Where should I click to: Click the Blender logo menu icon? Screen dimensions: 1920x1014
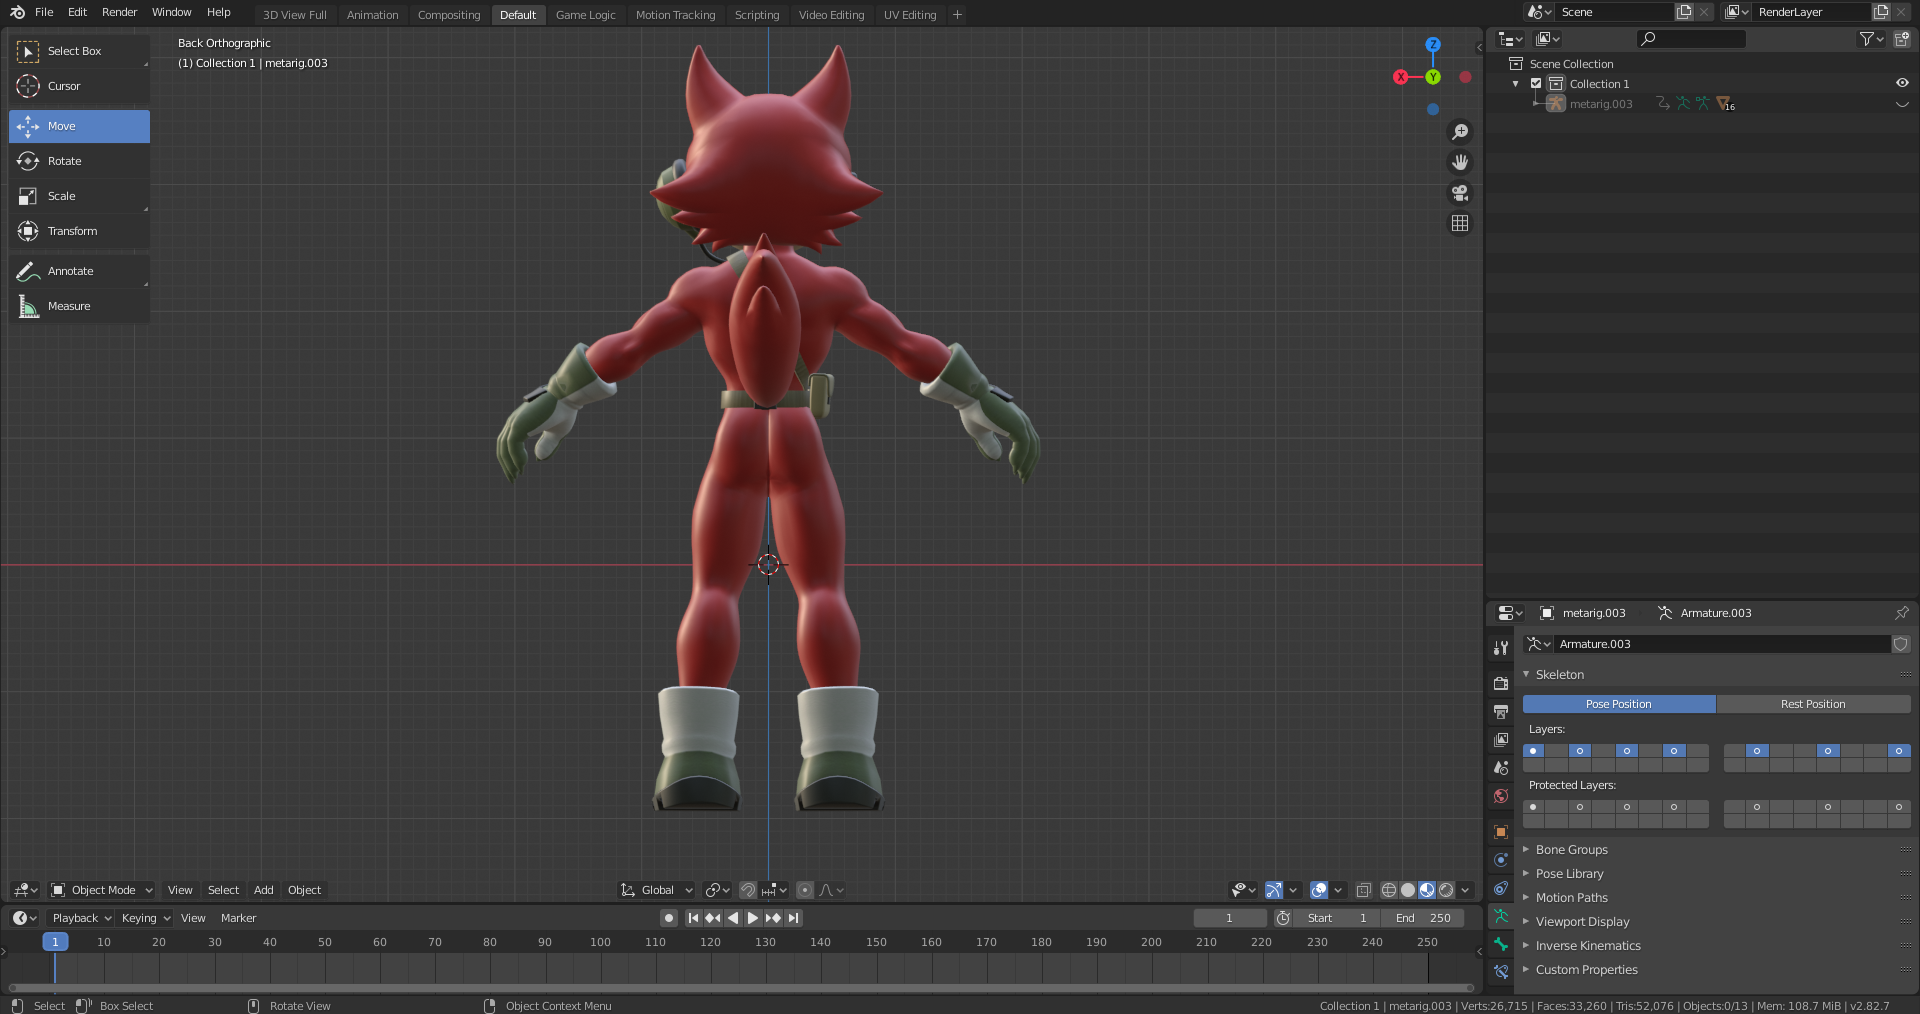(17, 12)
